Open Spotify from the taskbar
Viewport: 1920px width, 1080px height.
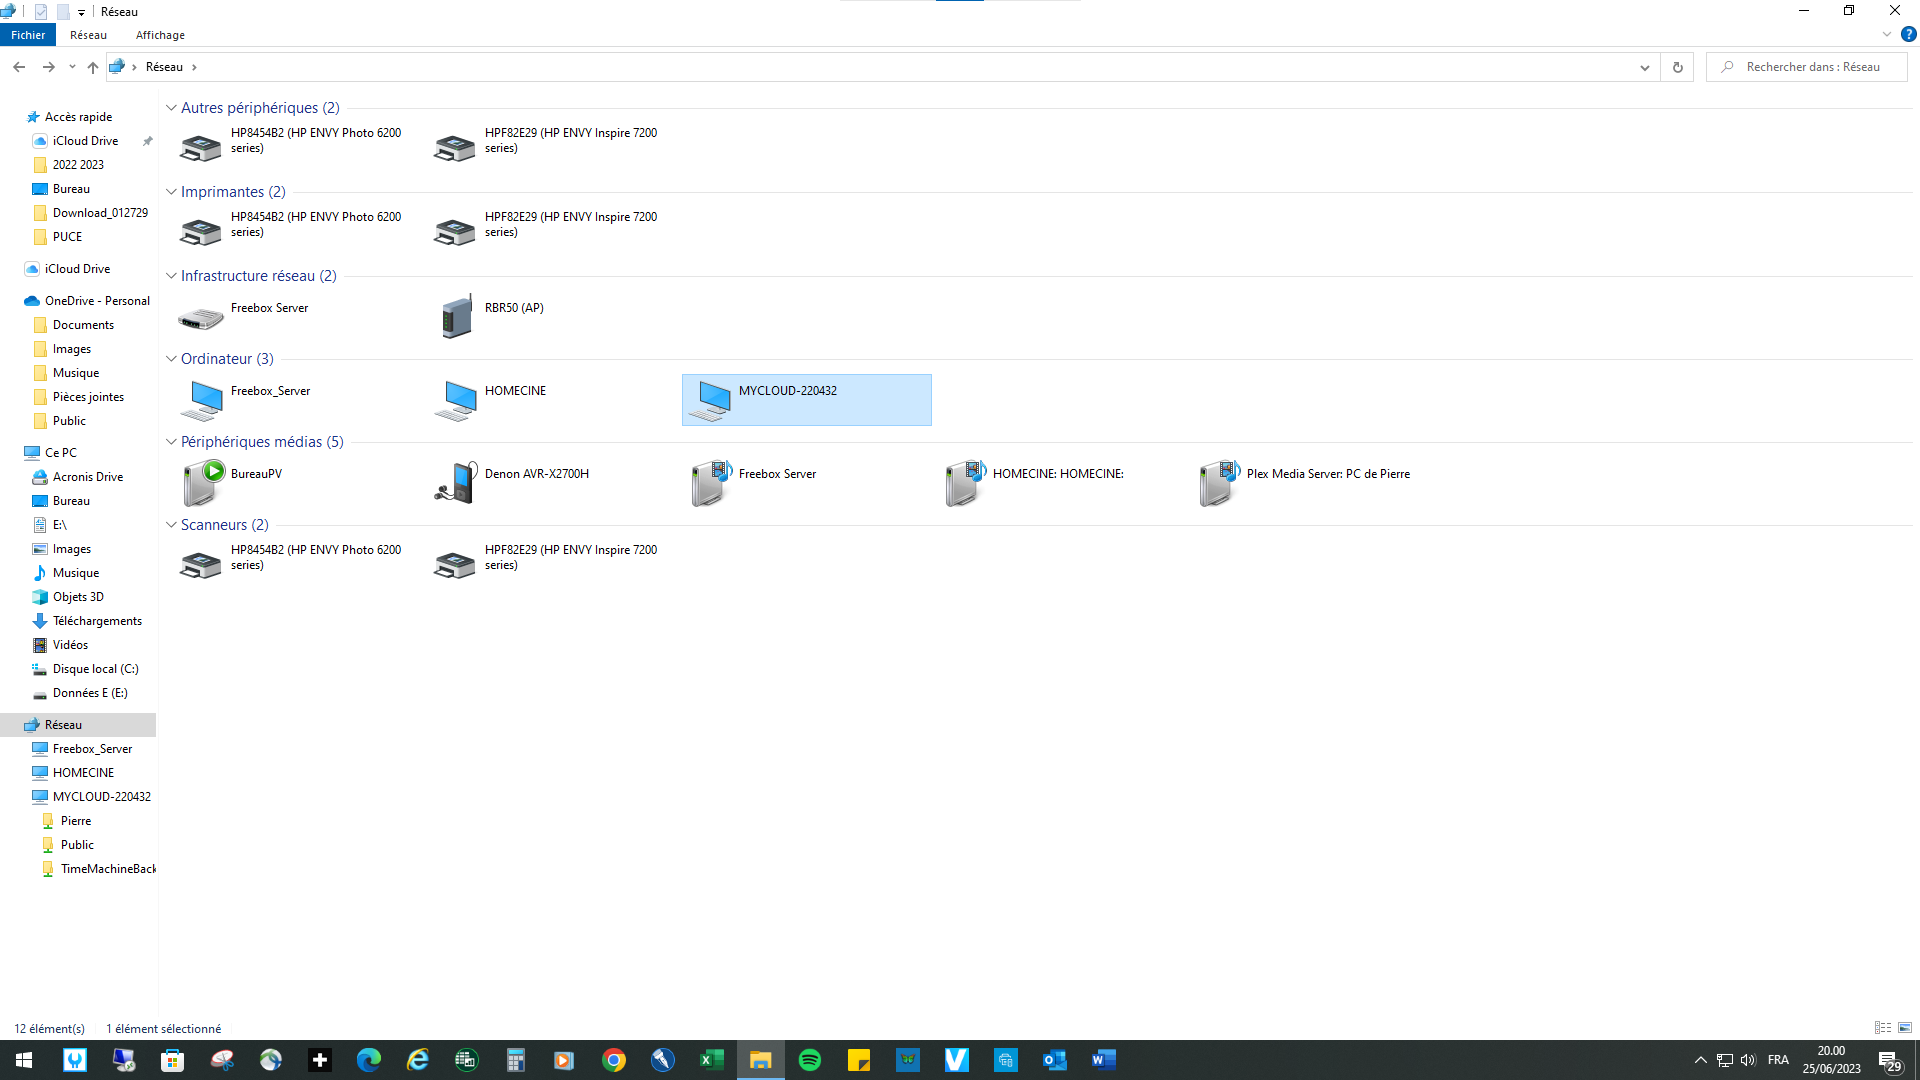tap(810, 1060)
